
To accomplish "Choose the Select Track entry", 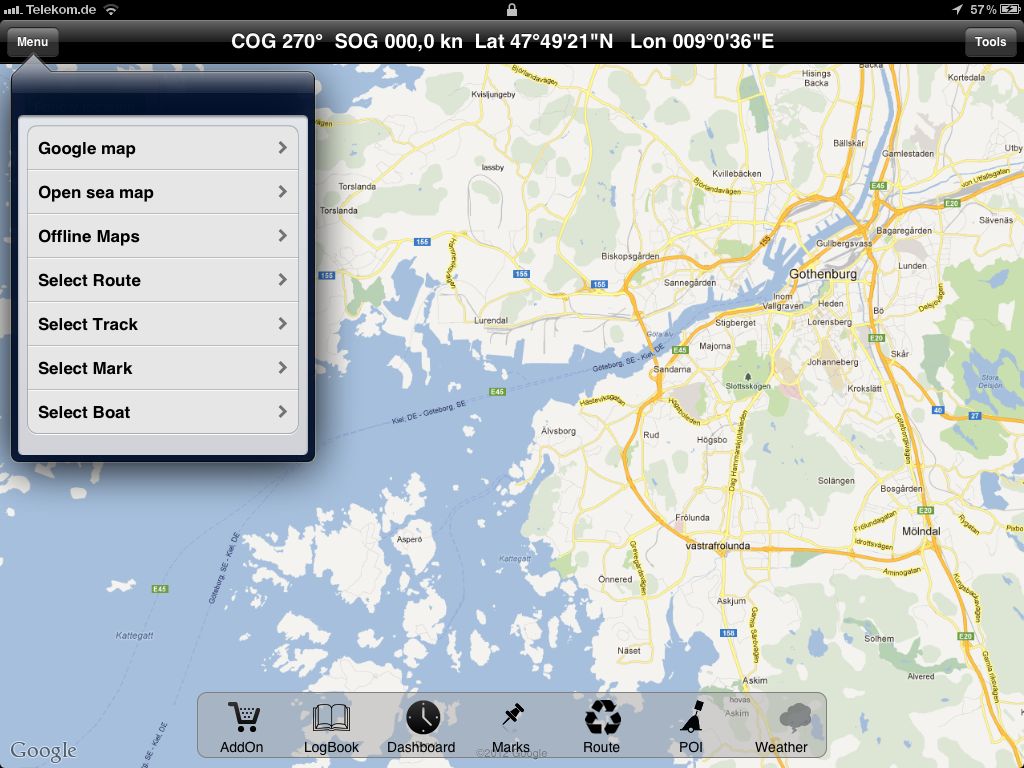I will tap(163, 324).
